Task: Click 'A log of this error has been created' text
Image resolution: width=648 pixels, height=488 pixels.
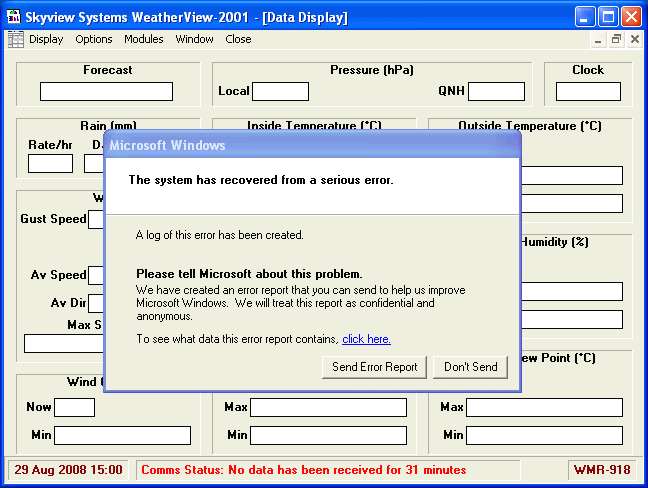Action: coord(219,235)
